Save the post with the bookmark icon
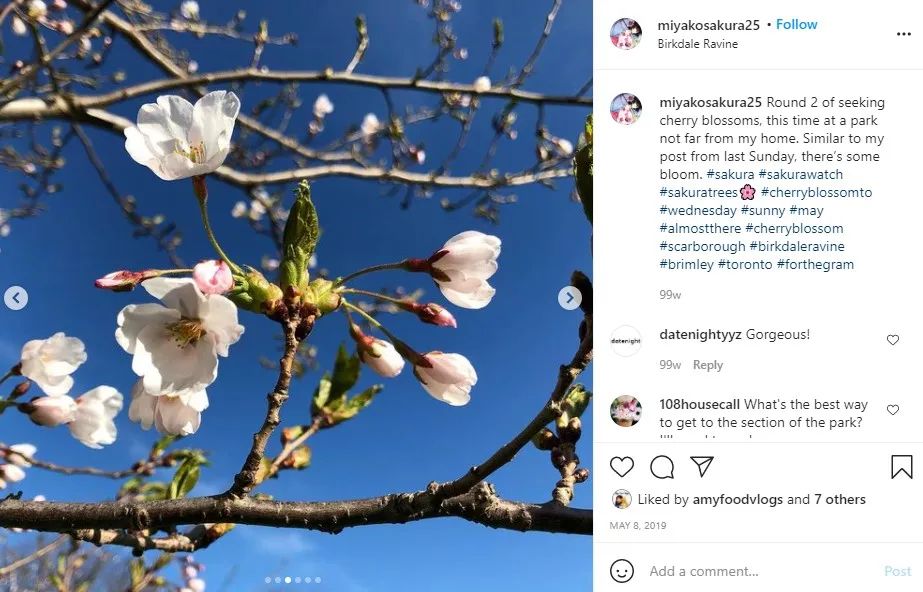This screenshot has height=592, width=923. tap(901, 467)
